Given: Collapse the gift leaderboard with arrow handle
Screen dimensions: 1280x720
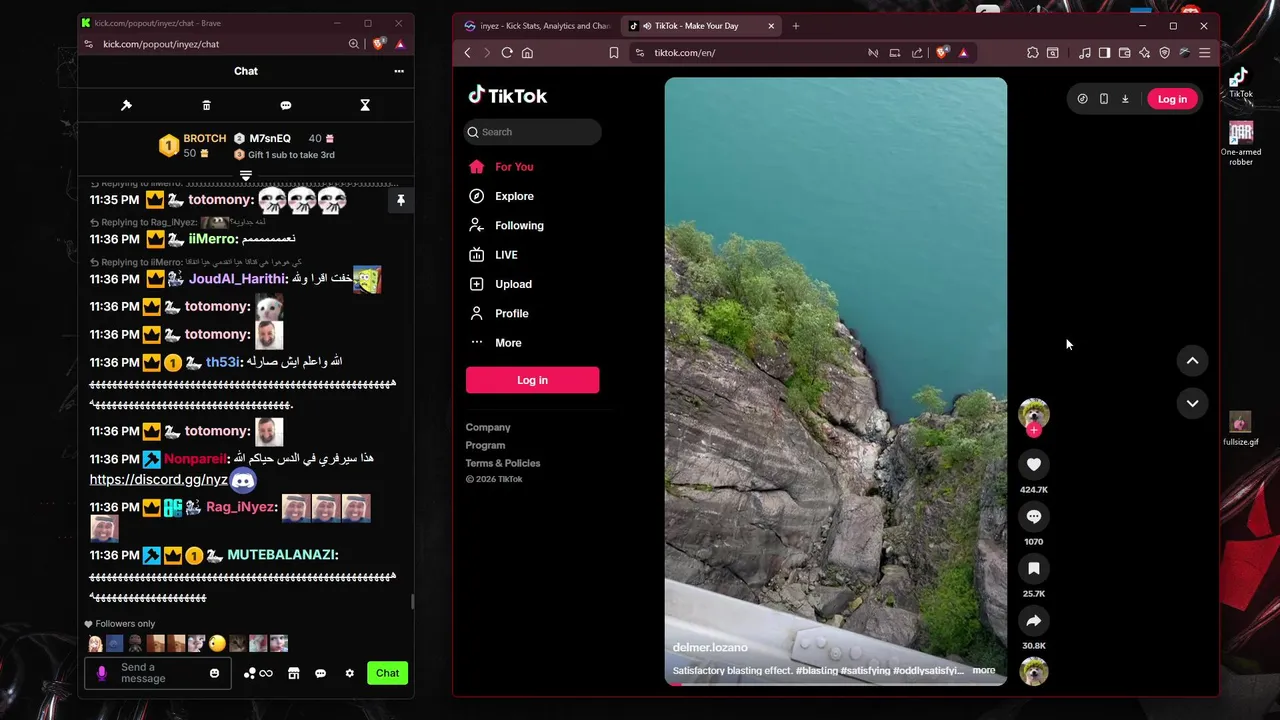Looking at the screenshot, I should pyautogui.click(x=246, y=175).
